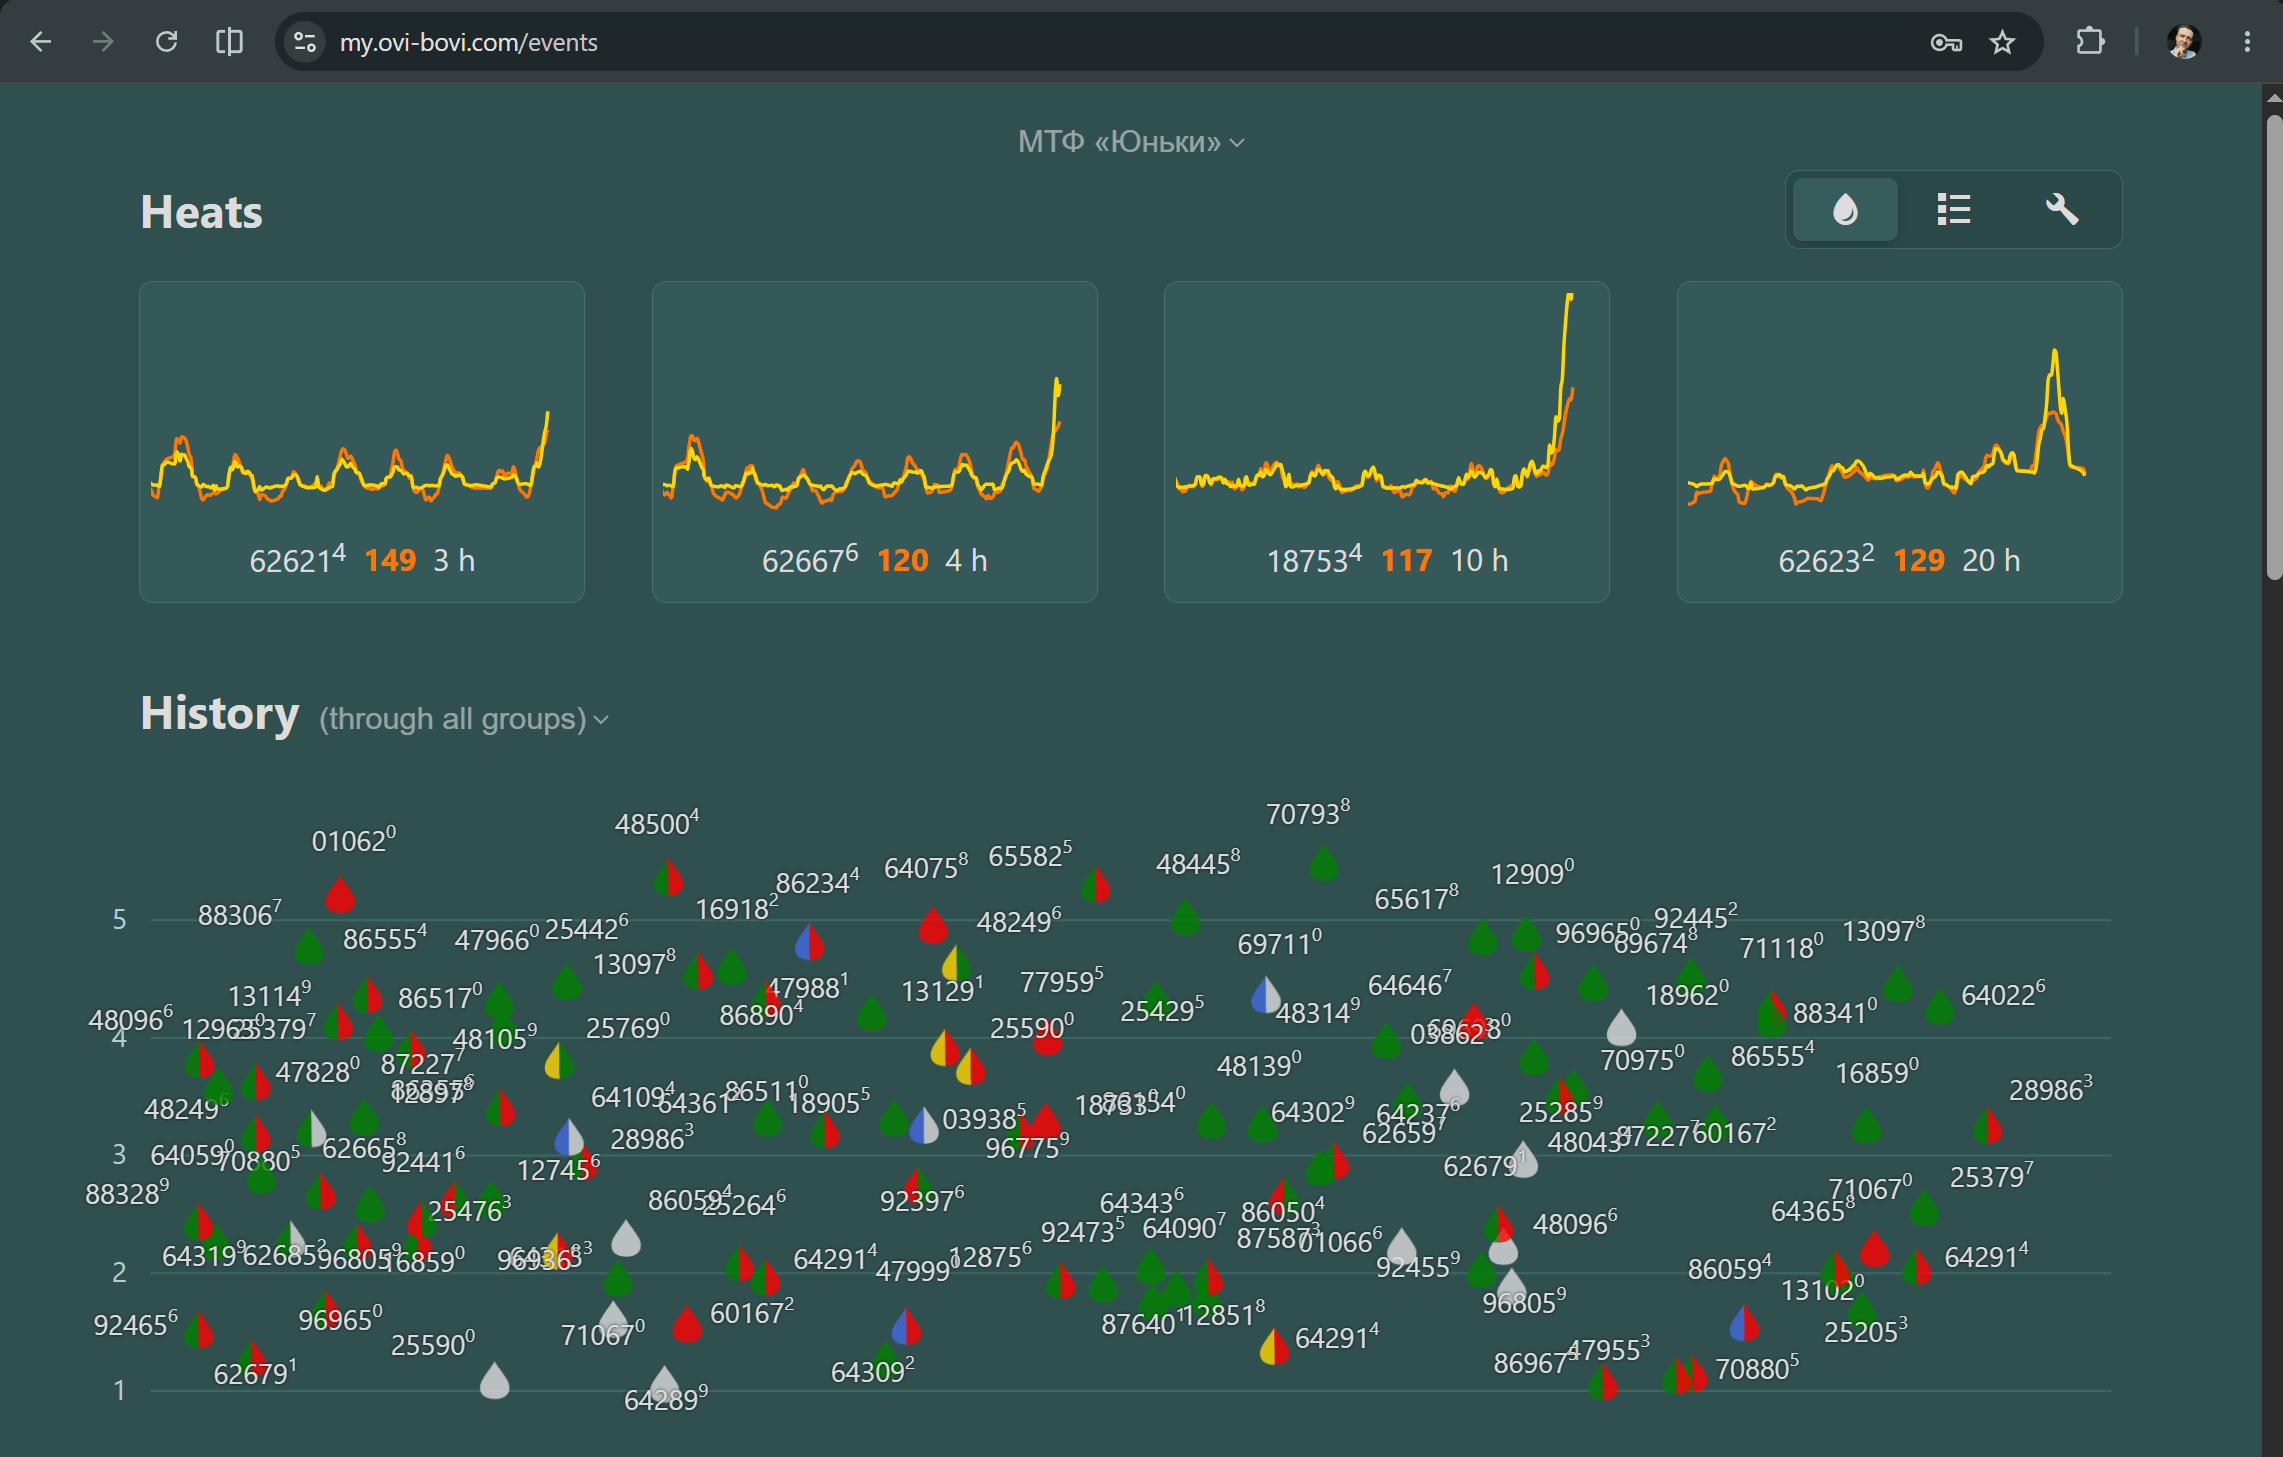Click the red drop labeled 01062

point(340,895)
